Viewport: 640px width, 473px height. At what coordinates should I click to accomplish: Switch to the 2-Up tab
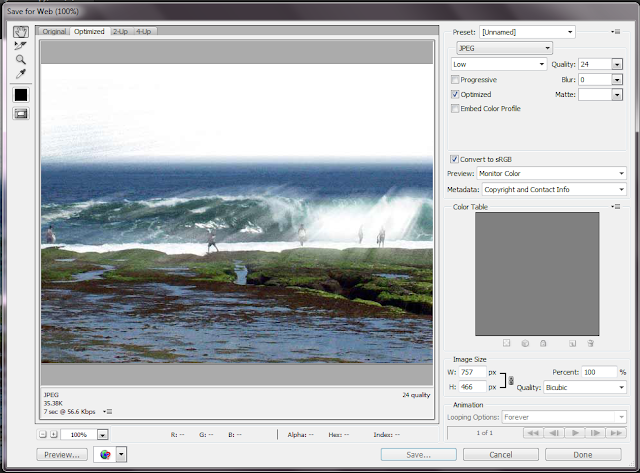click(120, 31)
